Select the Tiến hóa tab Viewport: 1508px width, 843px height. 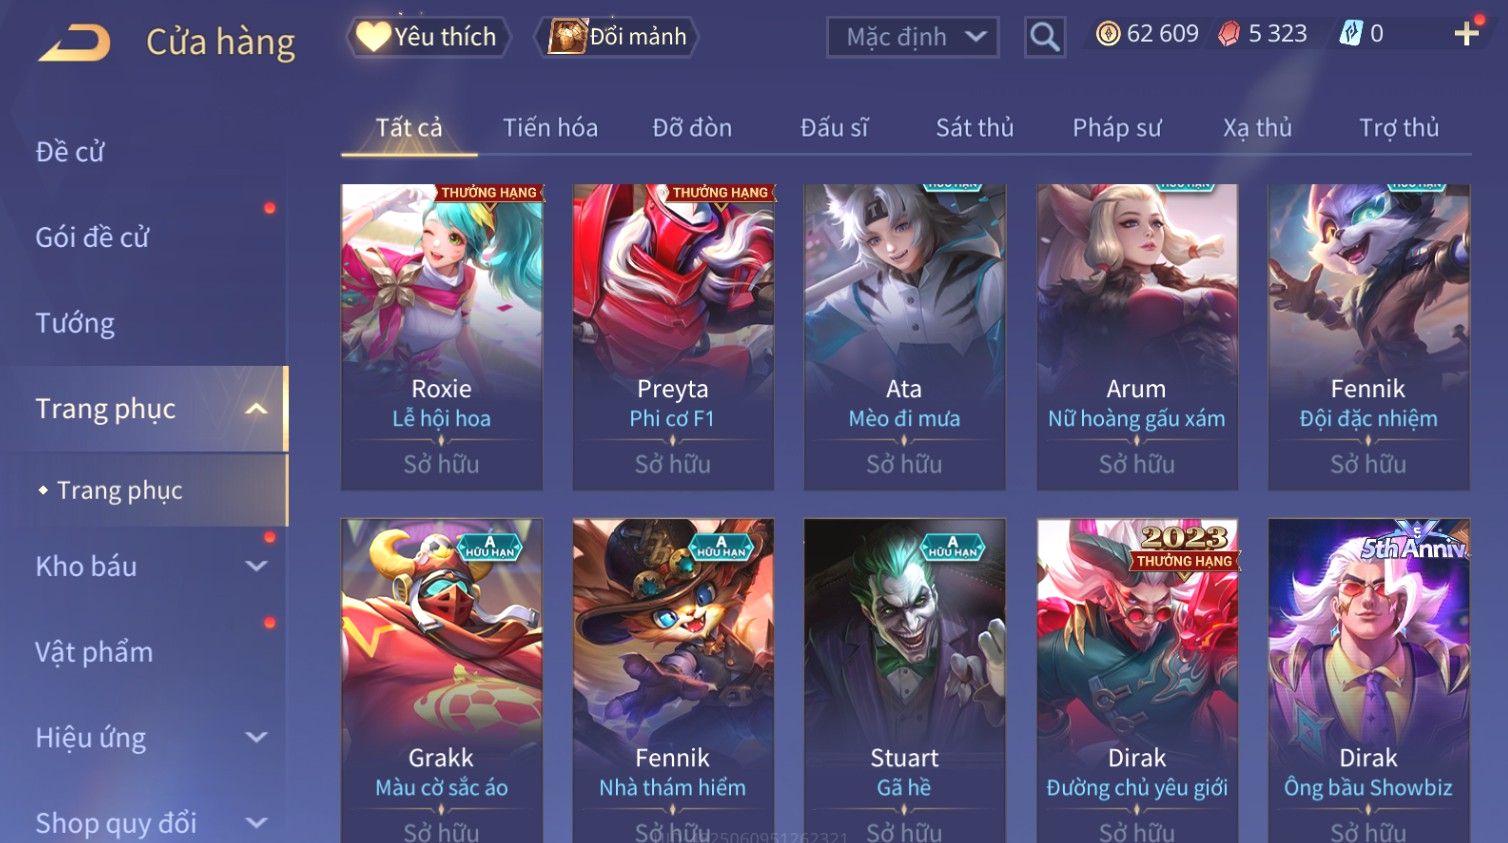click(x=550, y=128)
